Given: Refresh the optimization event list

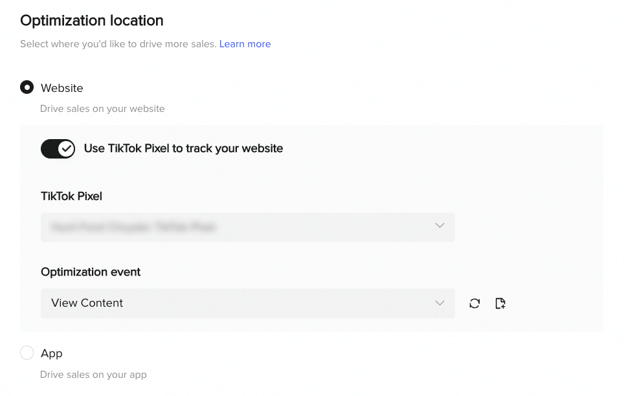Looking at the screenshot, I should tap(474, 303).
